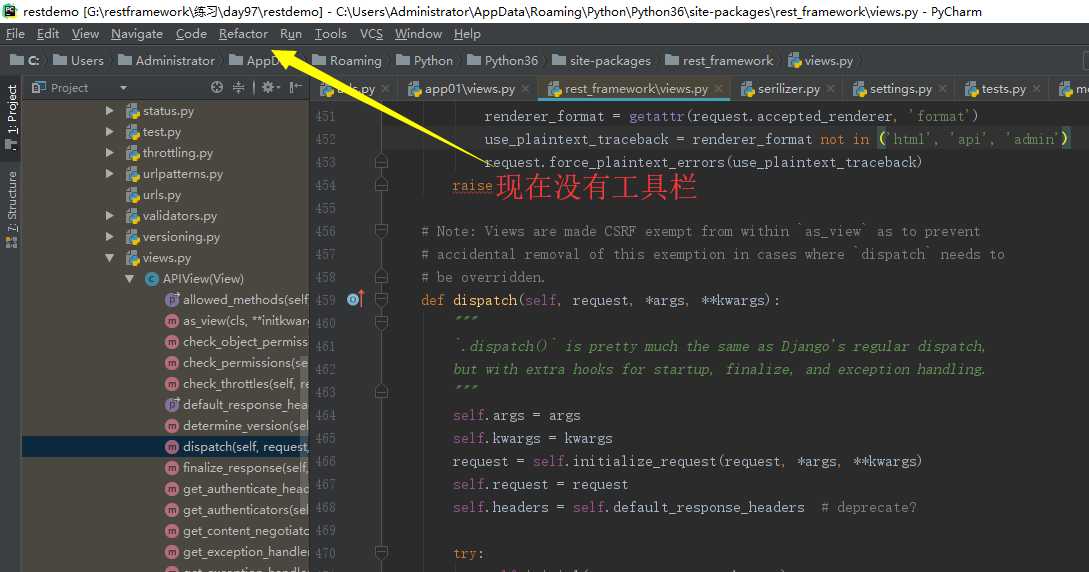Viewport: 1089px width, 572px height.
Task: Click the method icon of get_content_negotiator
Action: coord(172,531)
